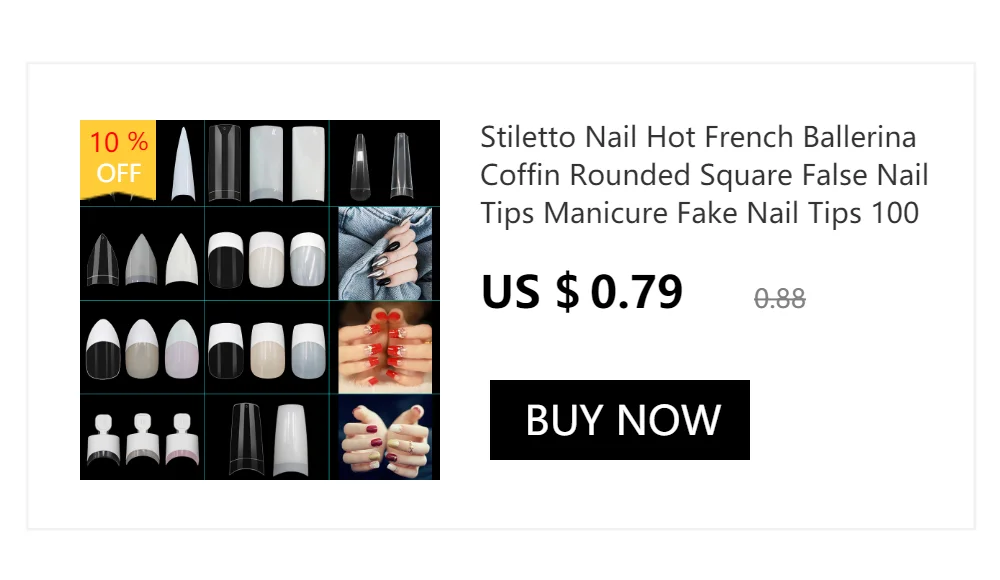The image size is (1000, 580).
Task: Select the clear and white tapered tips thumbnail
Action: [267, 437]
